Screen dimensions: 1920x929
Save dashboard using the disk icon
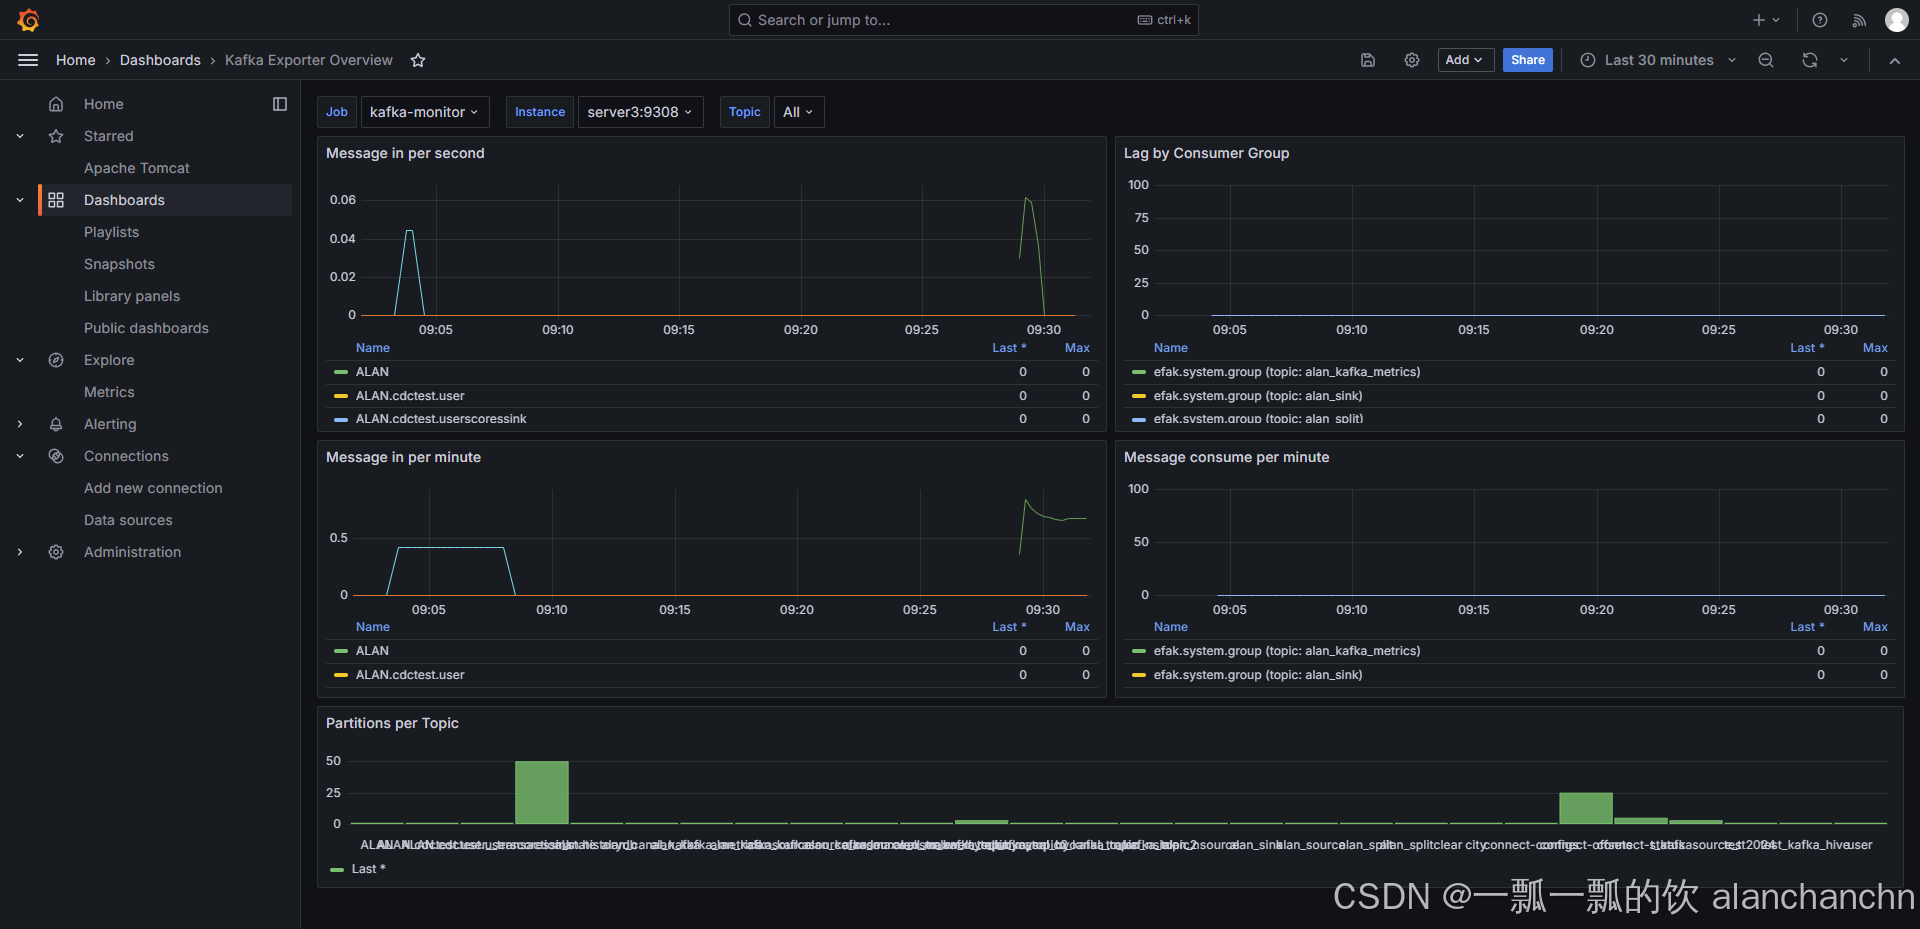coord(1368,60)
